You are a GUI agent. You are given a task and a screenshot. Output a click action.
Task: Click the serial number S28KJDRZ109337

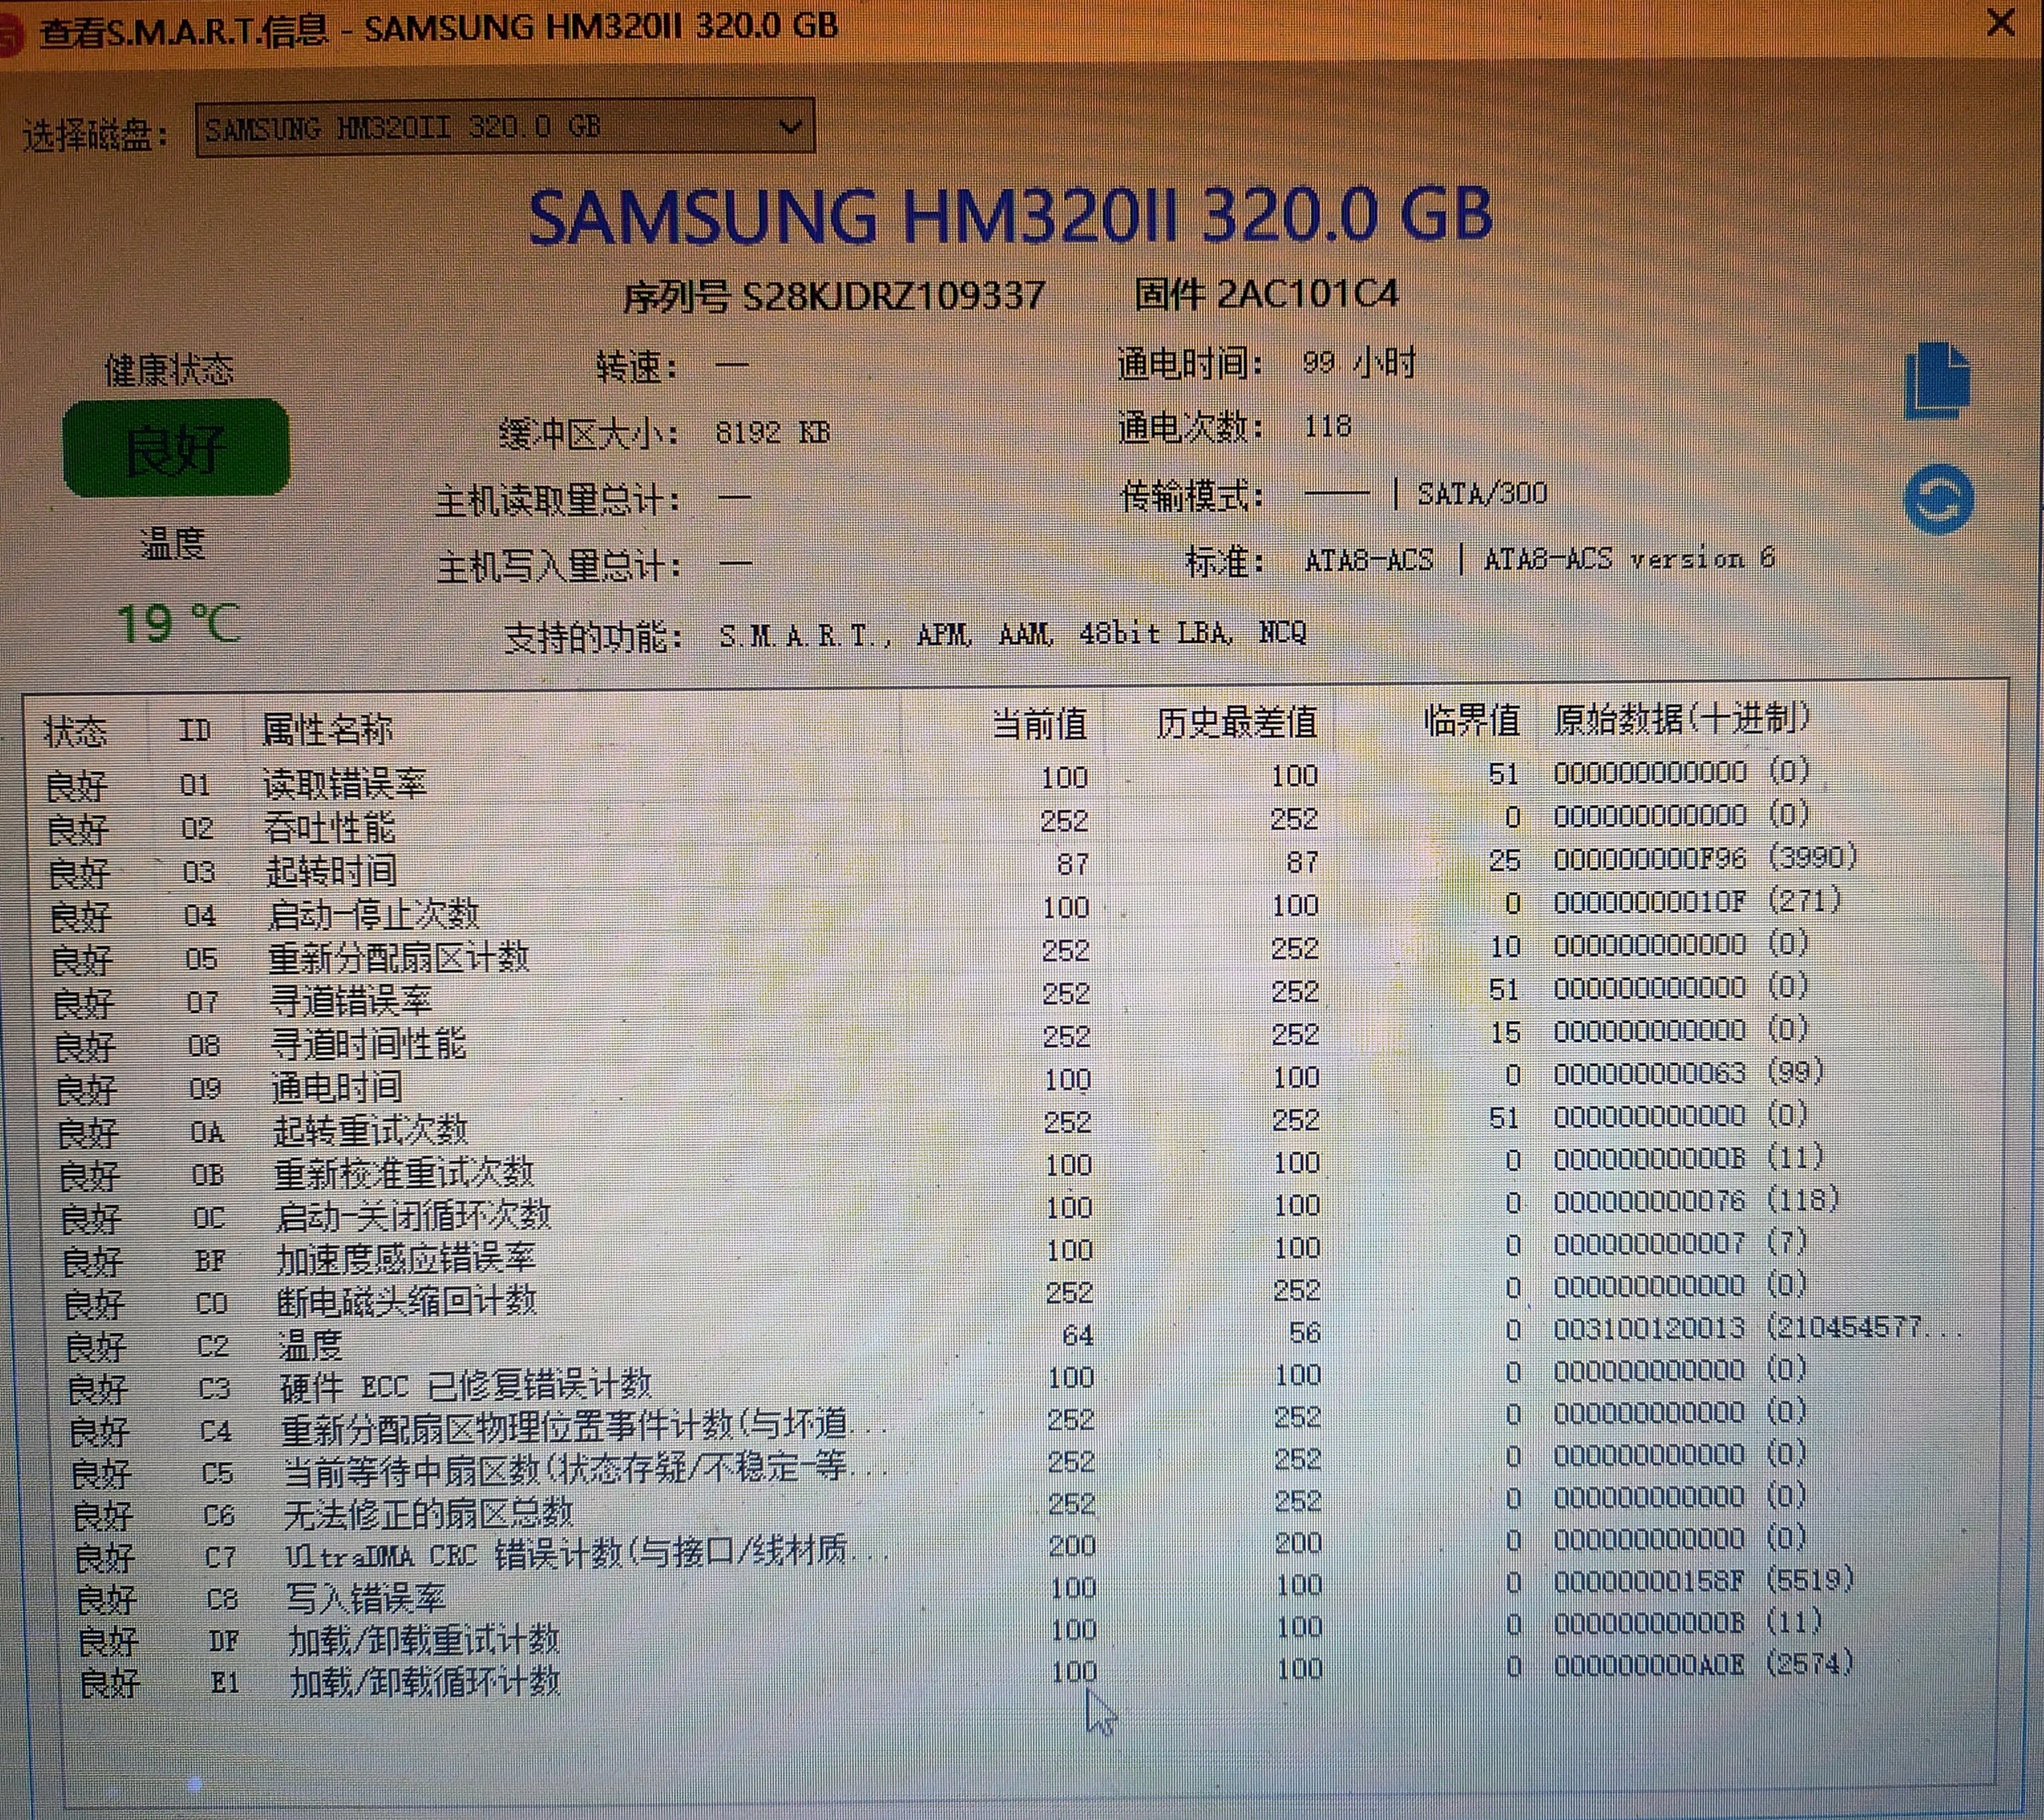tap(893, 295)
